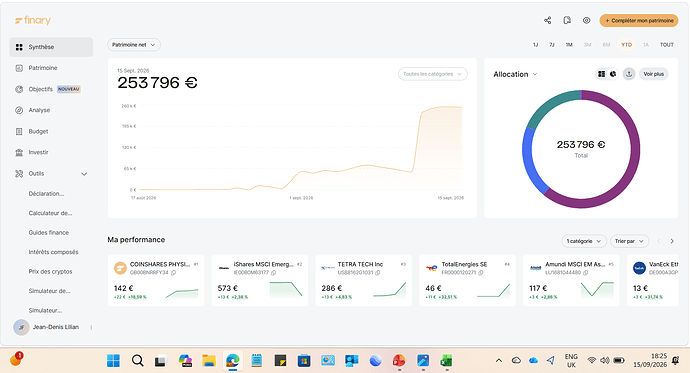The width and height of the screenshot is (690, 373).
Task: Click the next arrow in Ma performance
Action: point(672,241)
